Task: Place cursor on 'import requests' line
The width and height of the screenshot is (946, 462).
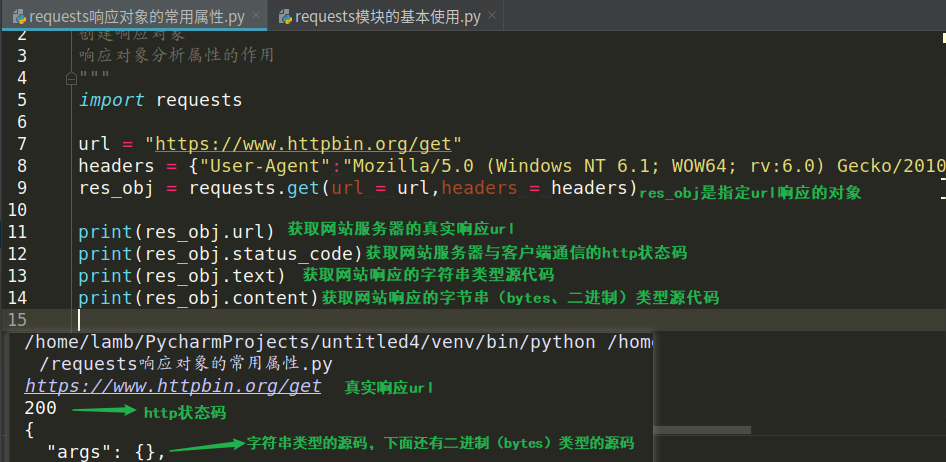Action: tap(160, 100)
